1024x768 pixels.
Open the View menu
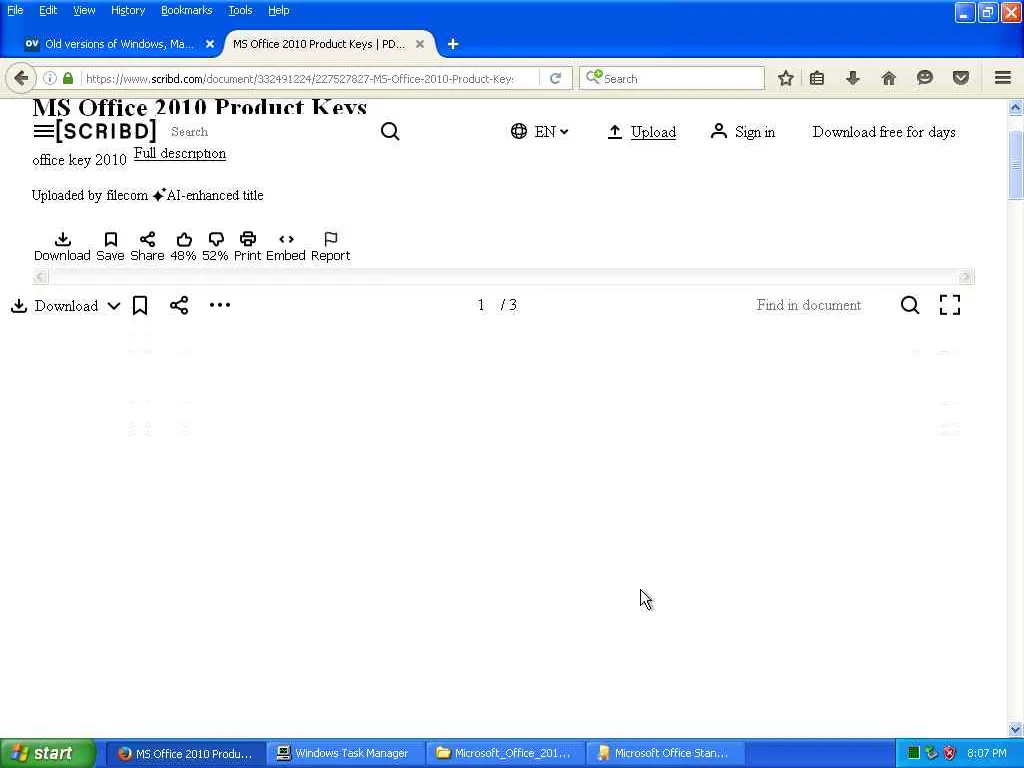(84, 10)
